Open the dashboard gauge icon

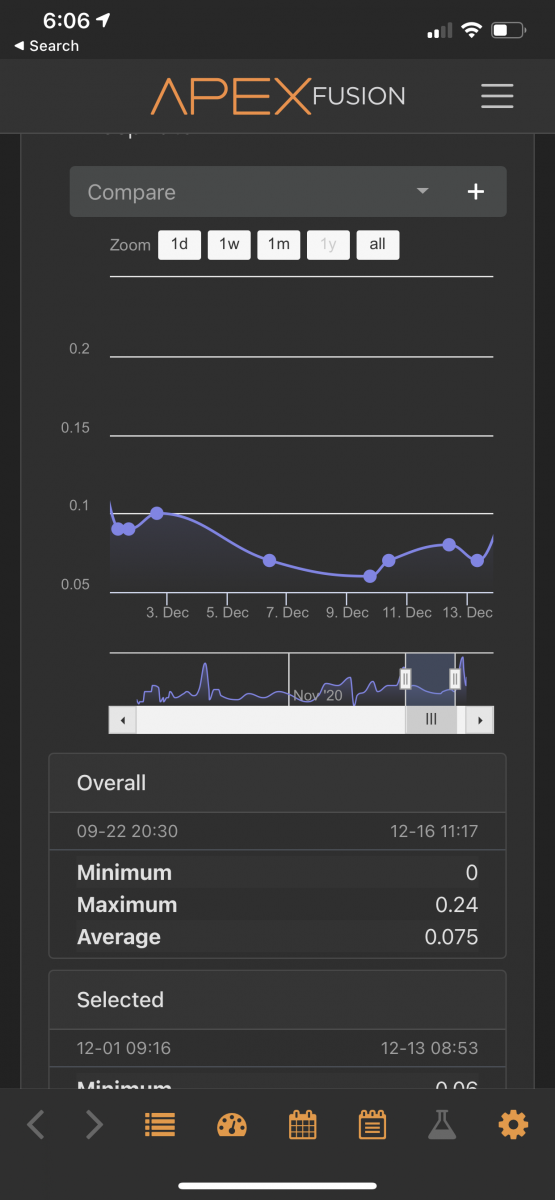(231, 1125)
